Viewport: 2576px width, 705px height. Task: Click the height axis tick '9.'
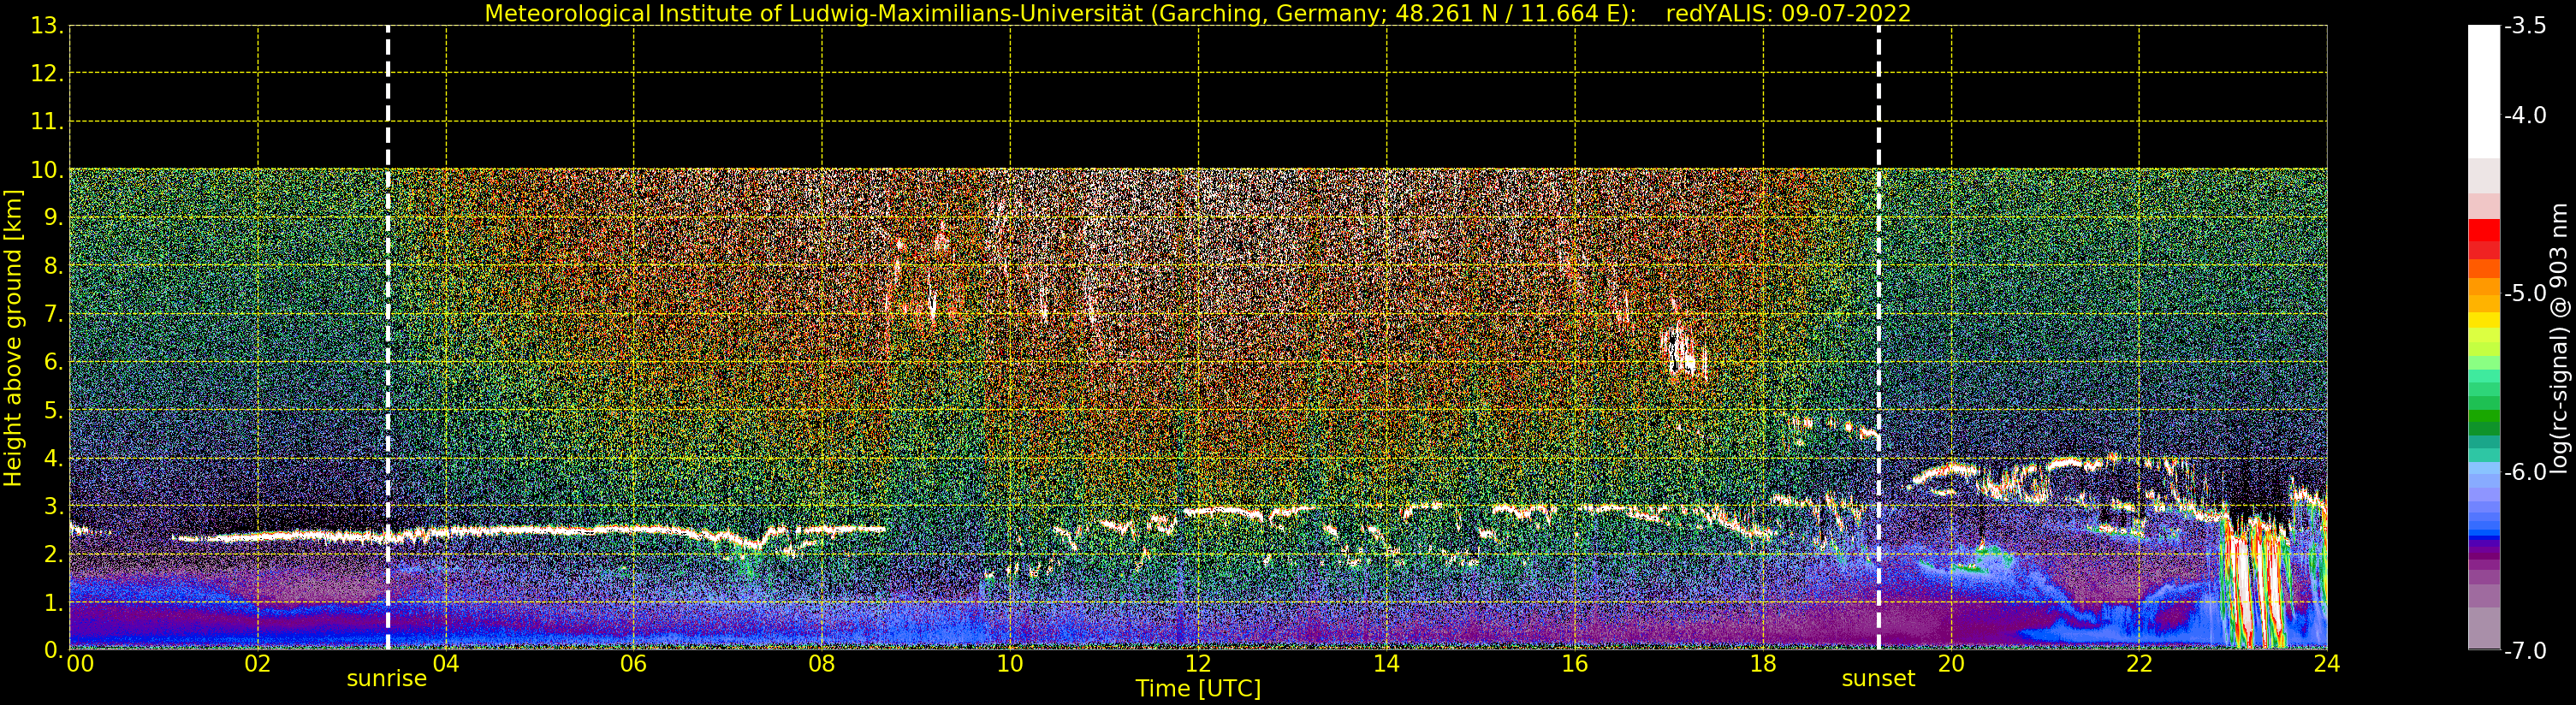[x=54, y=218]
